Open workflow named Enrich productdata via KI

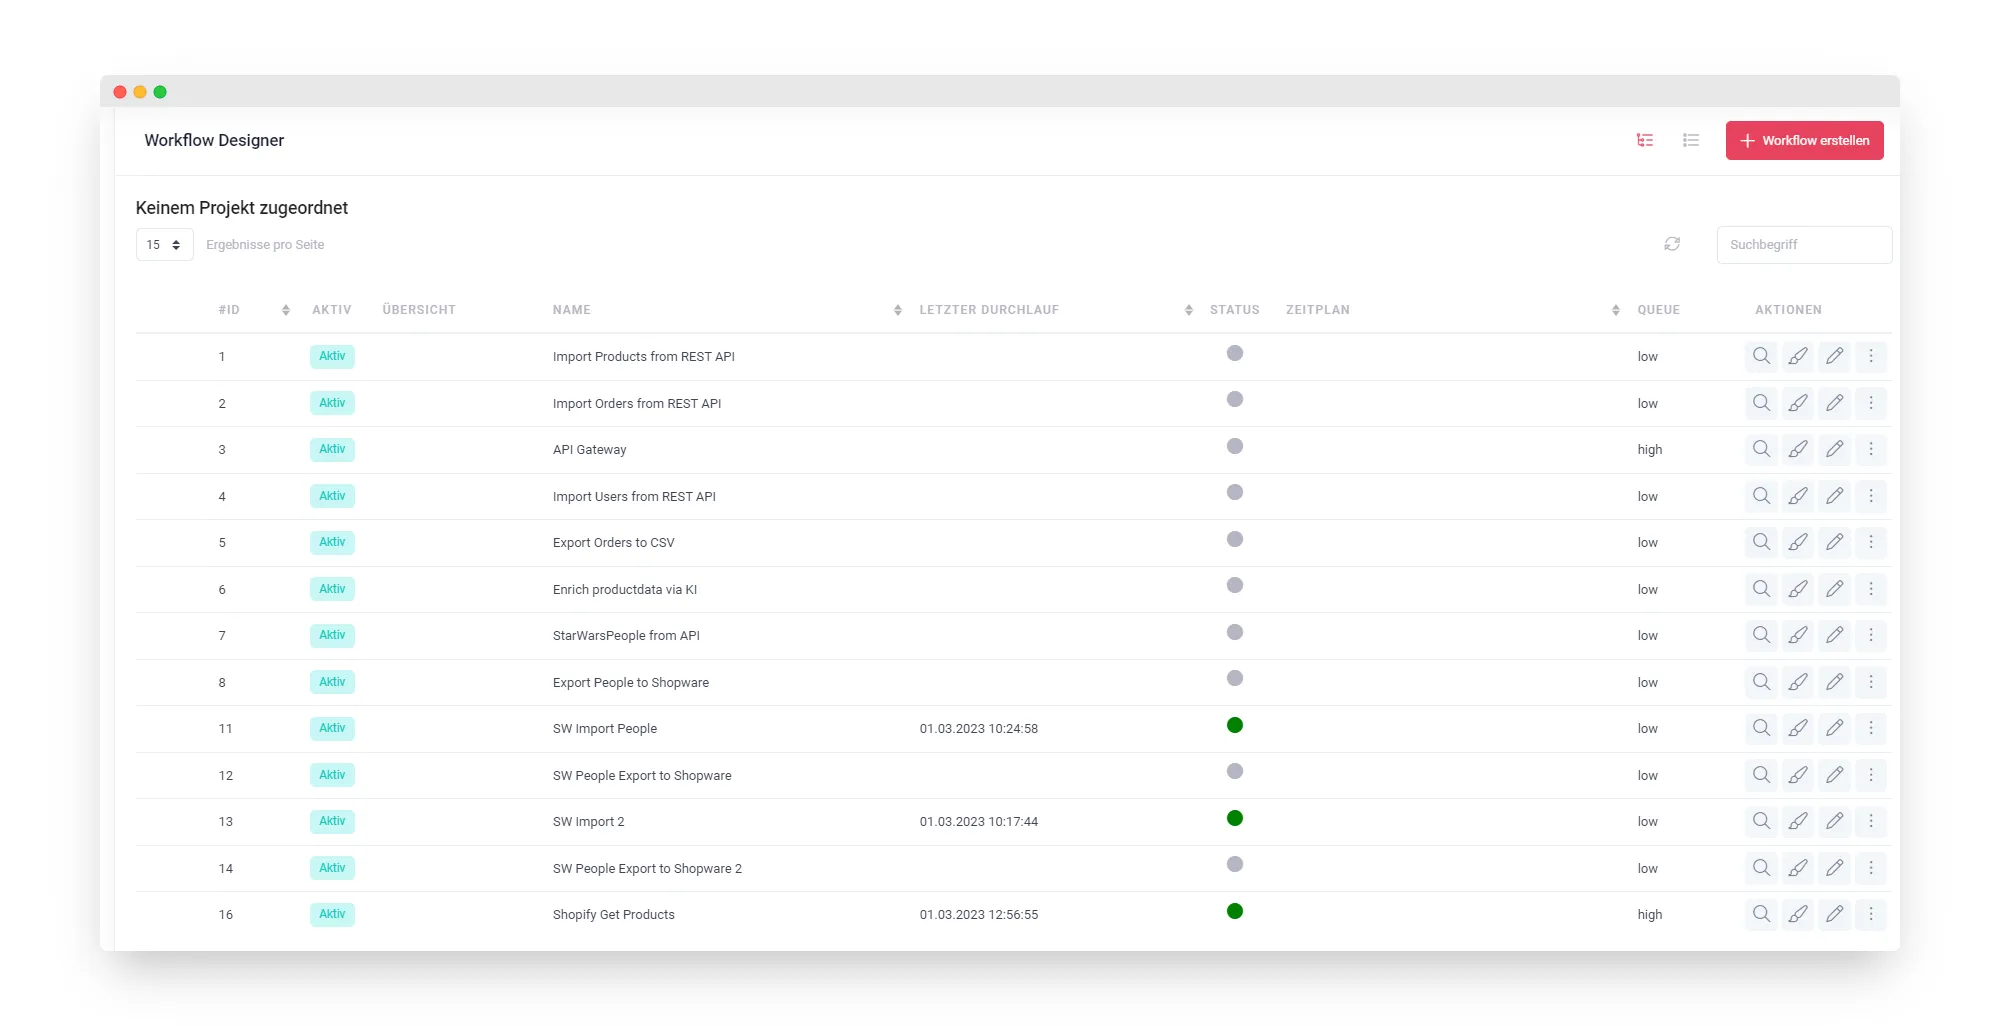pos(625,589)
